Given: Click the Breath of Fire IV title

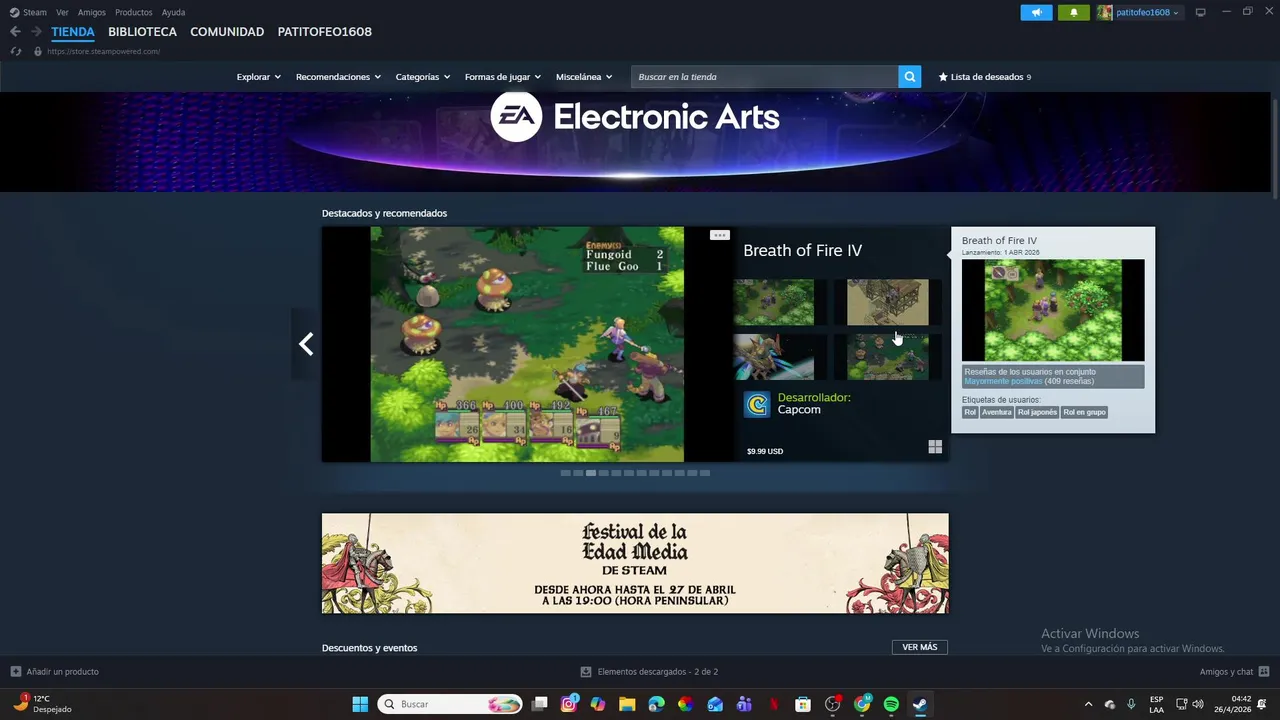Looking at the screenshot, I should pyautogui.click(x=802, y=251).
